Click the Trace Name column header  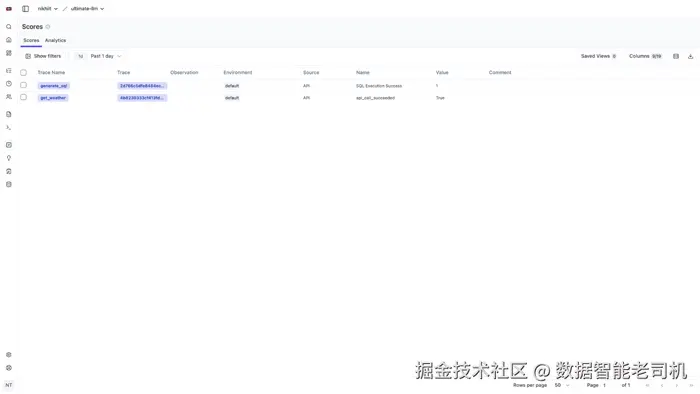[x=51, y=72]
